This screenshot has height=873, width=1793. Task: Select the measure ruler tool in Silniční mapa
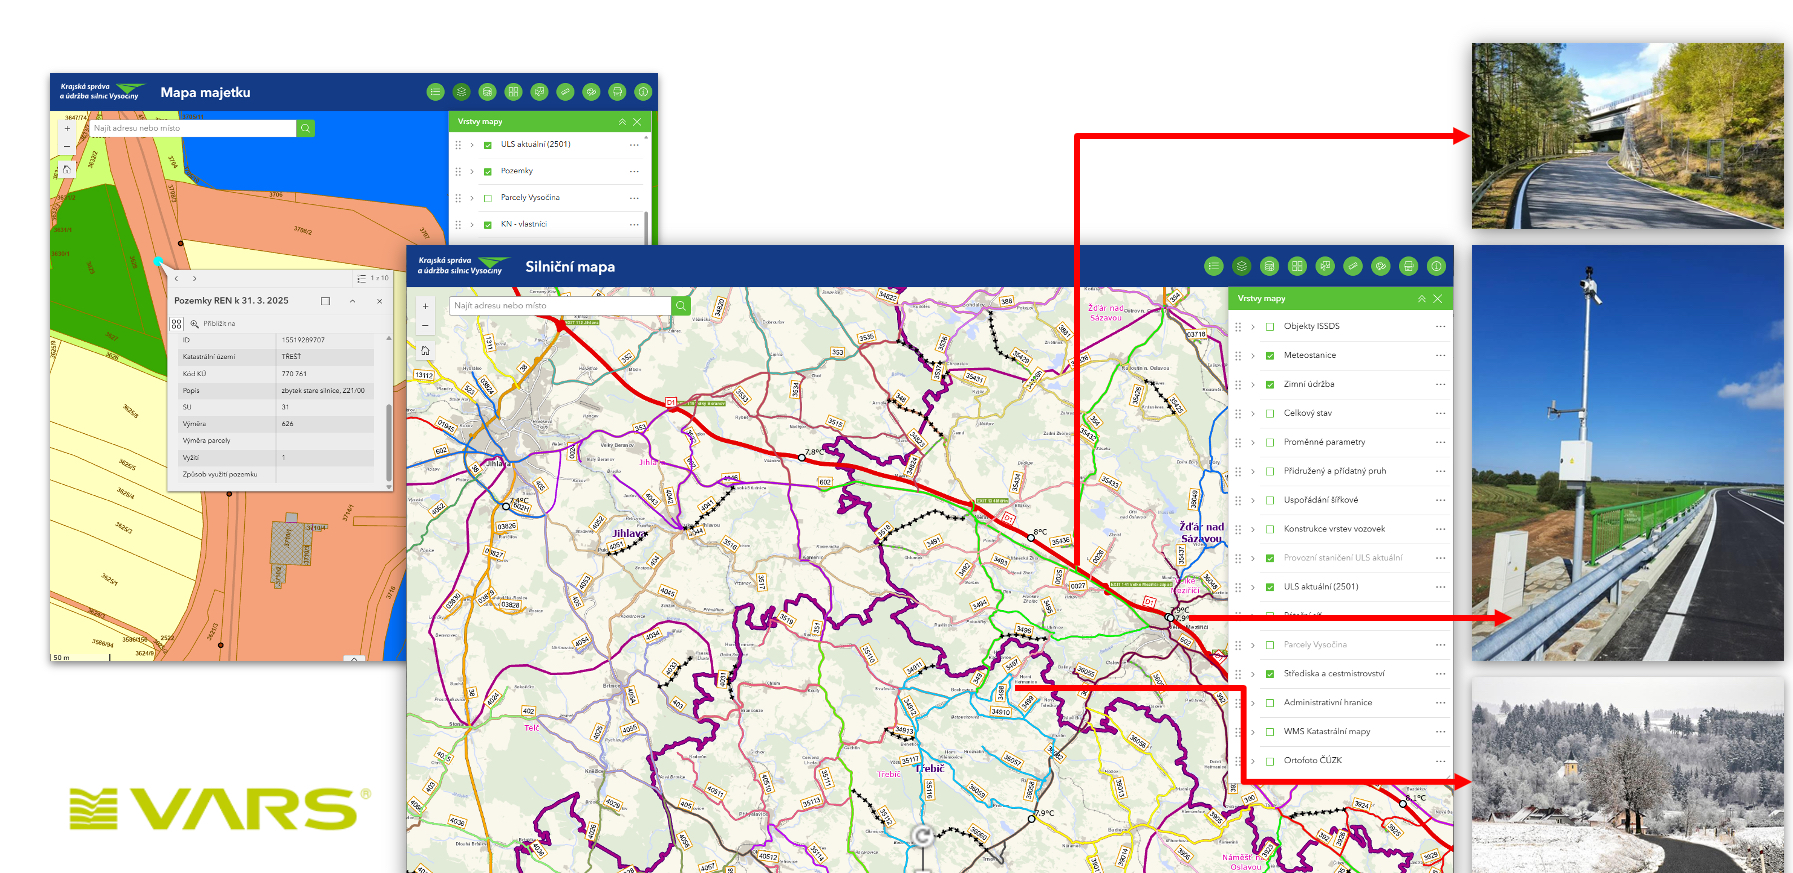pyautogui.click(x=1353, y=266)
